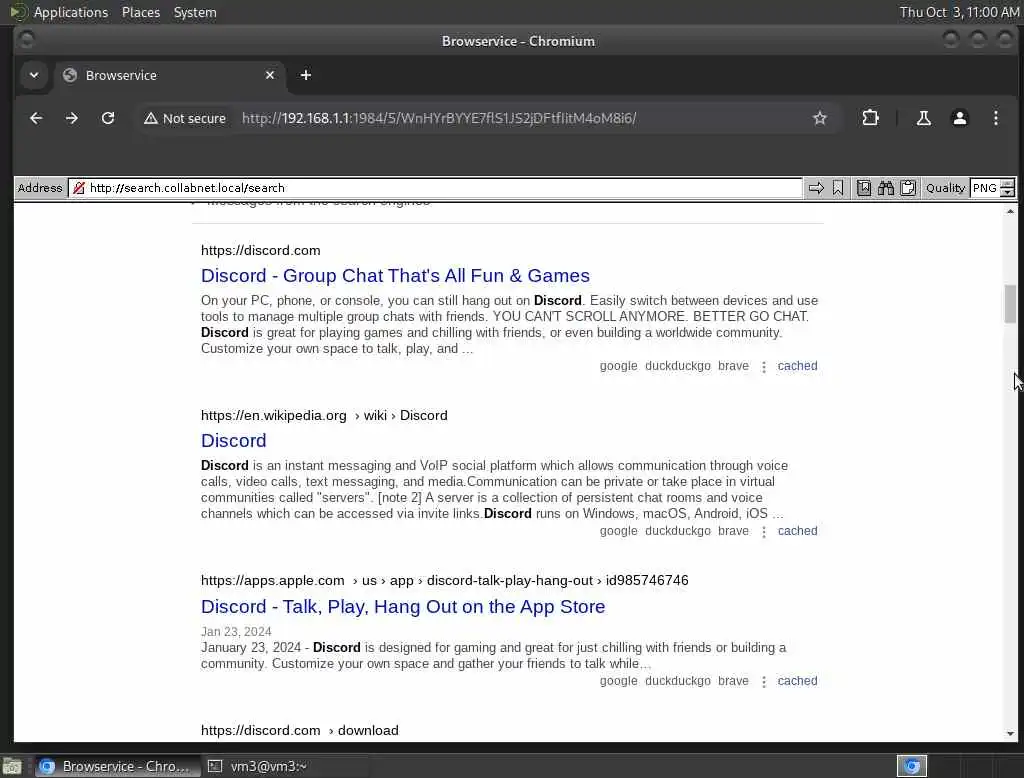The image size is (1024, 778).
Task: Open the Chromium profile avatar icon
Action: 959,118
